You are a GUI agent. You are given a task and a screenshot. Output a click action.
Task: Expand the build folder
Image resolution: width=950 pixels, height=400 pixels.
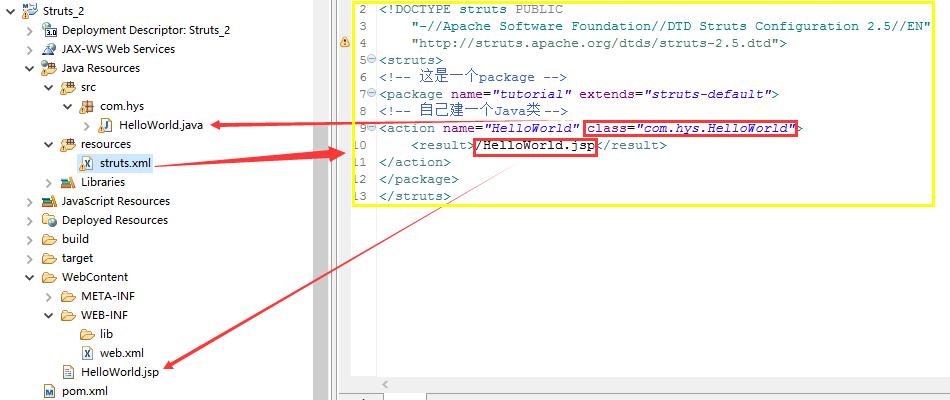coord(30,239)
